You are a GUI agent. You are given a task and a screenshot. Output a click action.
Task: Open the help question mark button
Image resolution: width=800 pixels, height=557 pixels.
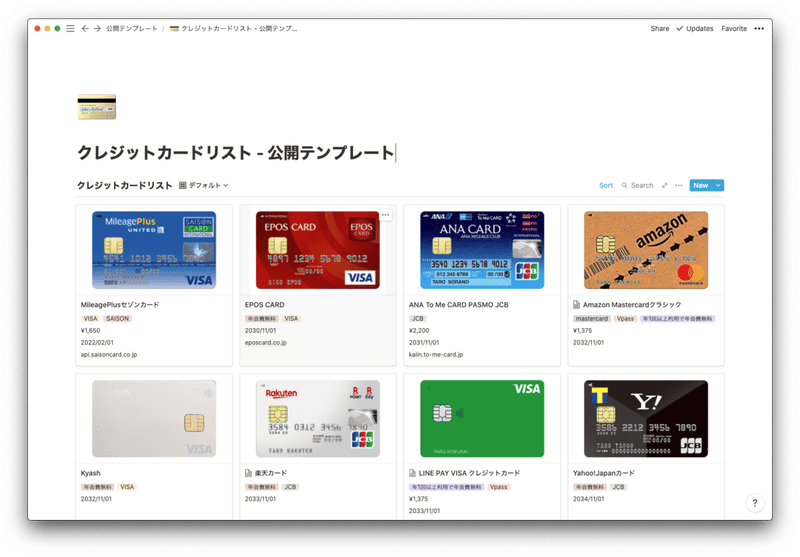(755, 503)
